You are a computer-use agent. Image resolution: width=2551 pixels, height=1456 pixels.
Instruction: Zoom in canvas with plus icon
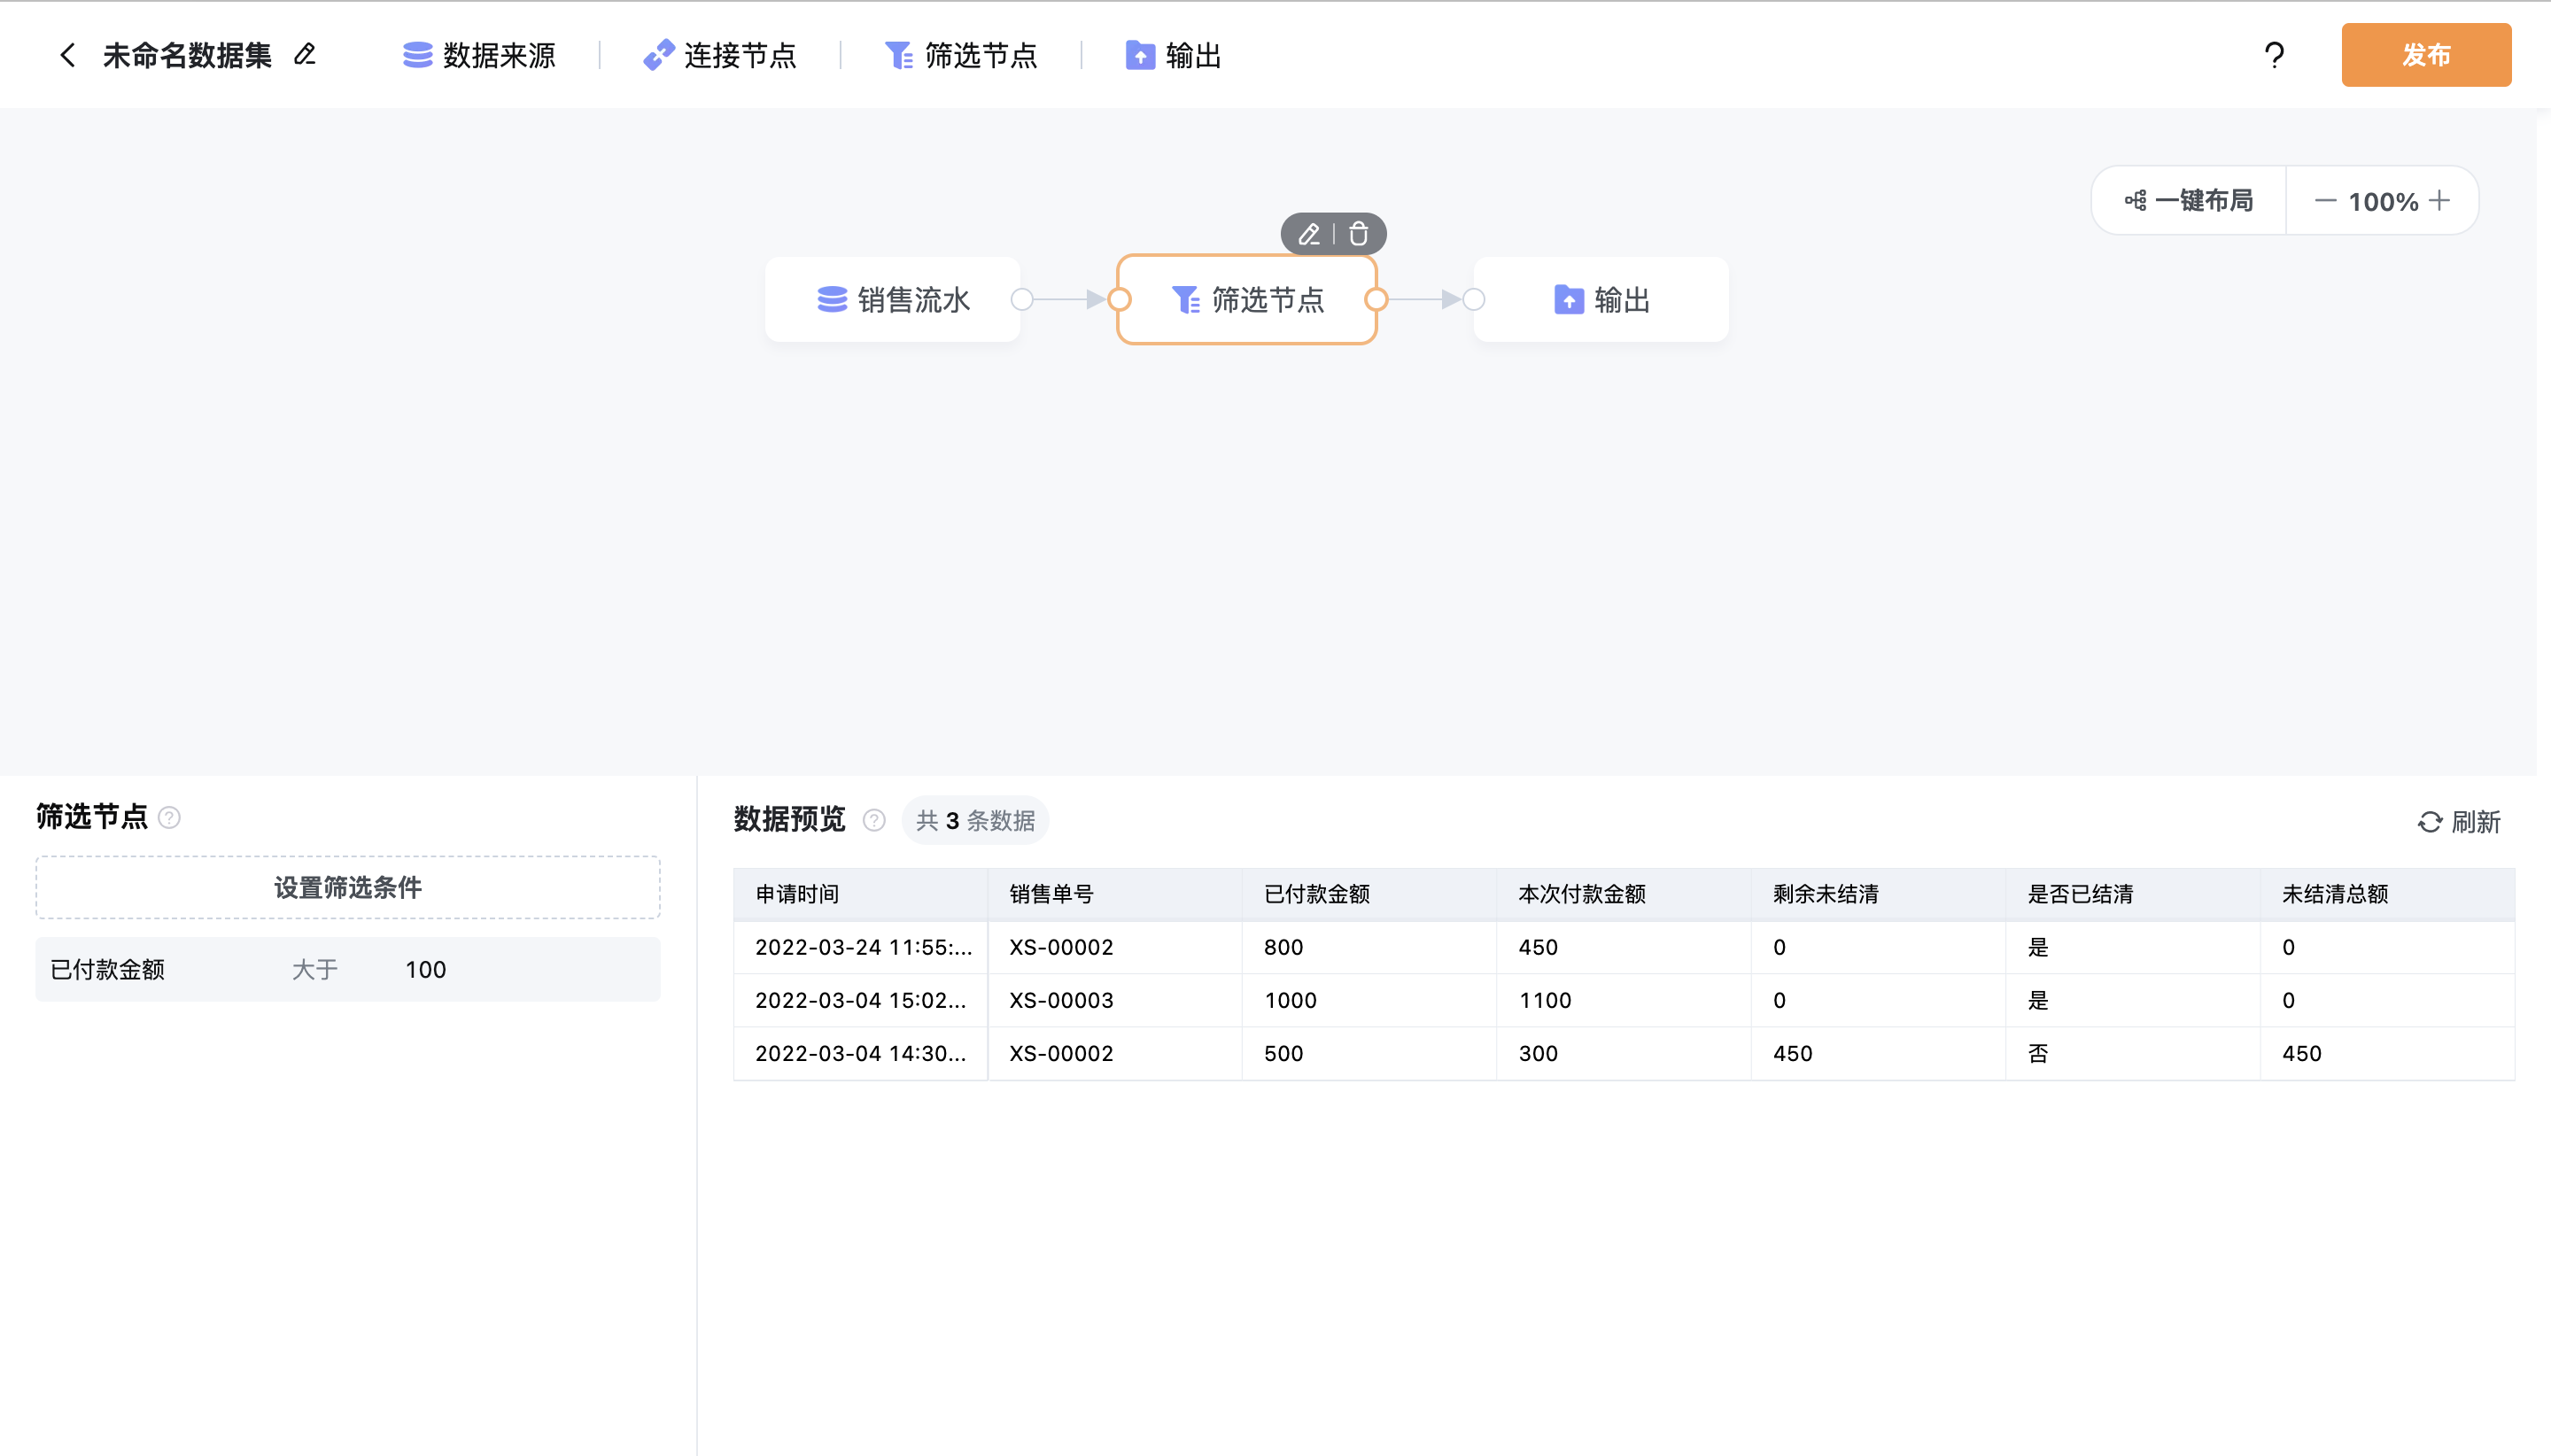(2439, 200)
